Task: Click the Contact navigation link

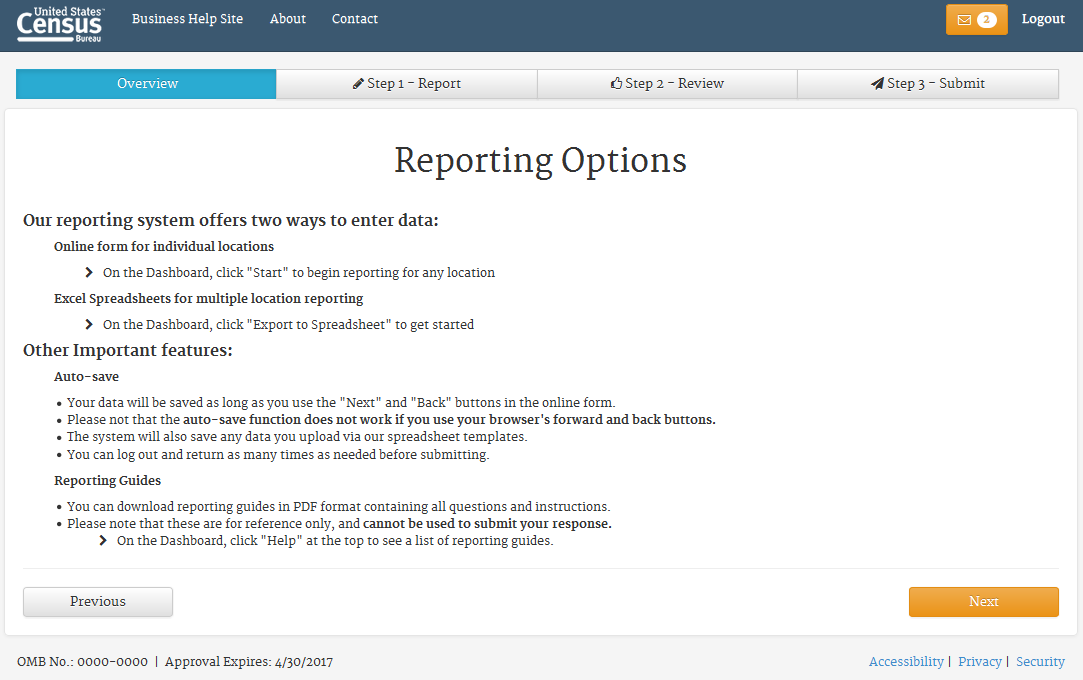Action: pyautogui.click(x=355, y=19)
